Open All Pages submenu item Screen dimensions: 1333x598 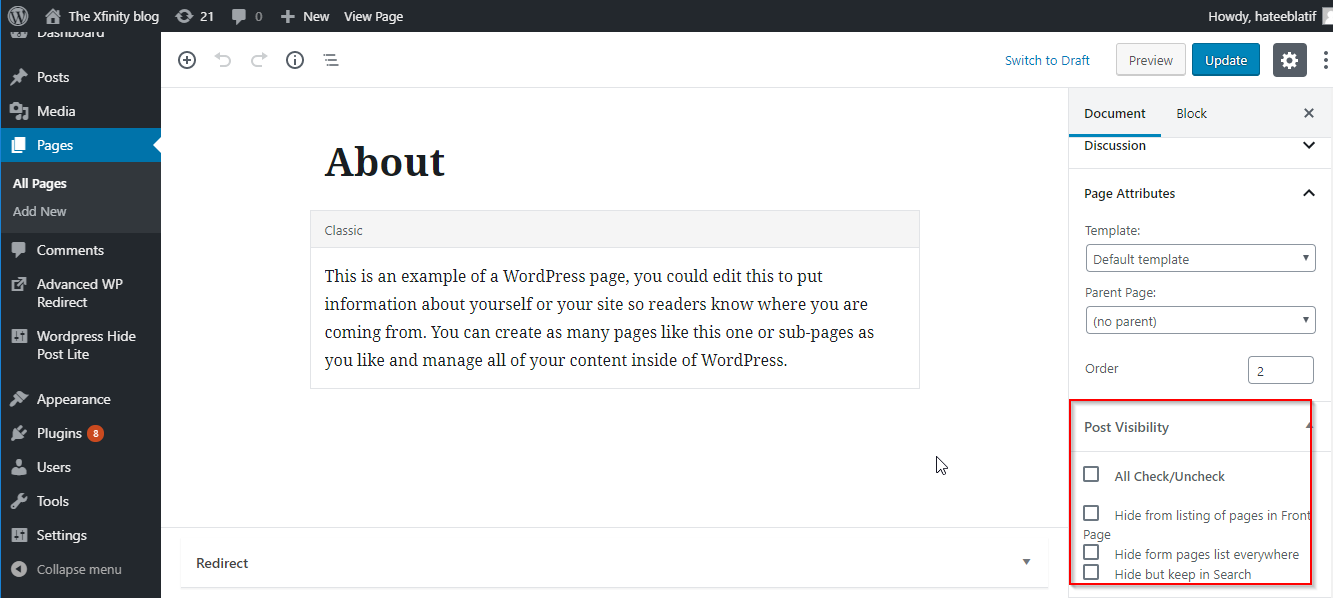point(40,184)
